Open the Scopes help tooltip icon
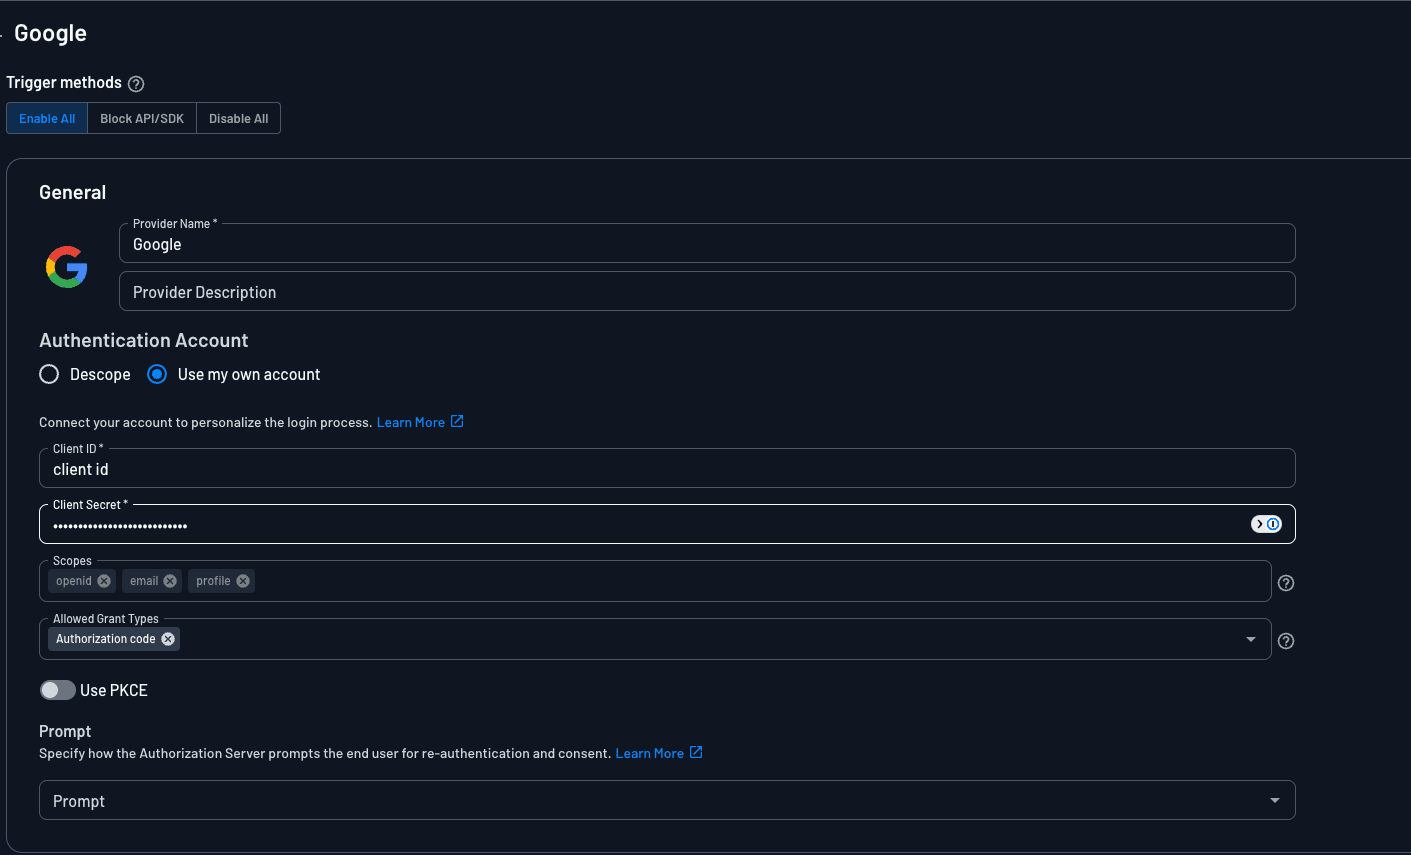This screenshot has height=855, width=1411. point(1286,583)
